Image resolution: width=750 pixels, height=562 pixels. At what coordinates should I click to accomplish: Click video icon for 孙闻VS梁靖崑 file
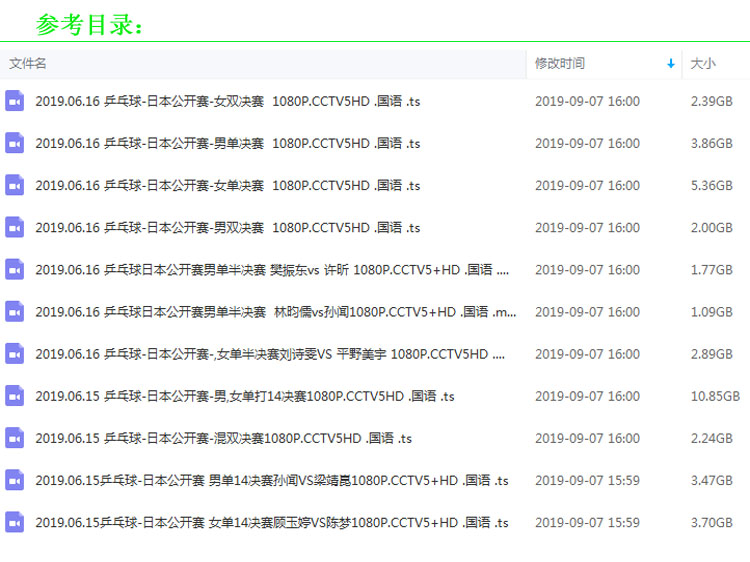[x=15, y=480]
